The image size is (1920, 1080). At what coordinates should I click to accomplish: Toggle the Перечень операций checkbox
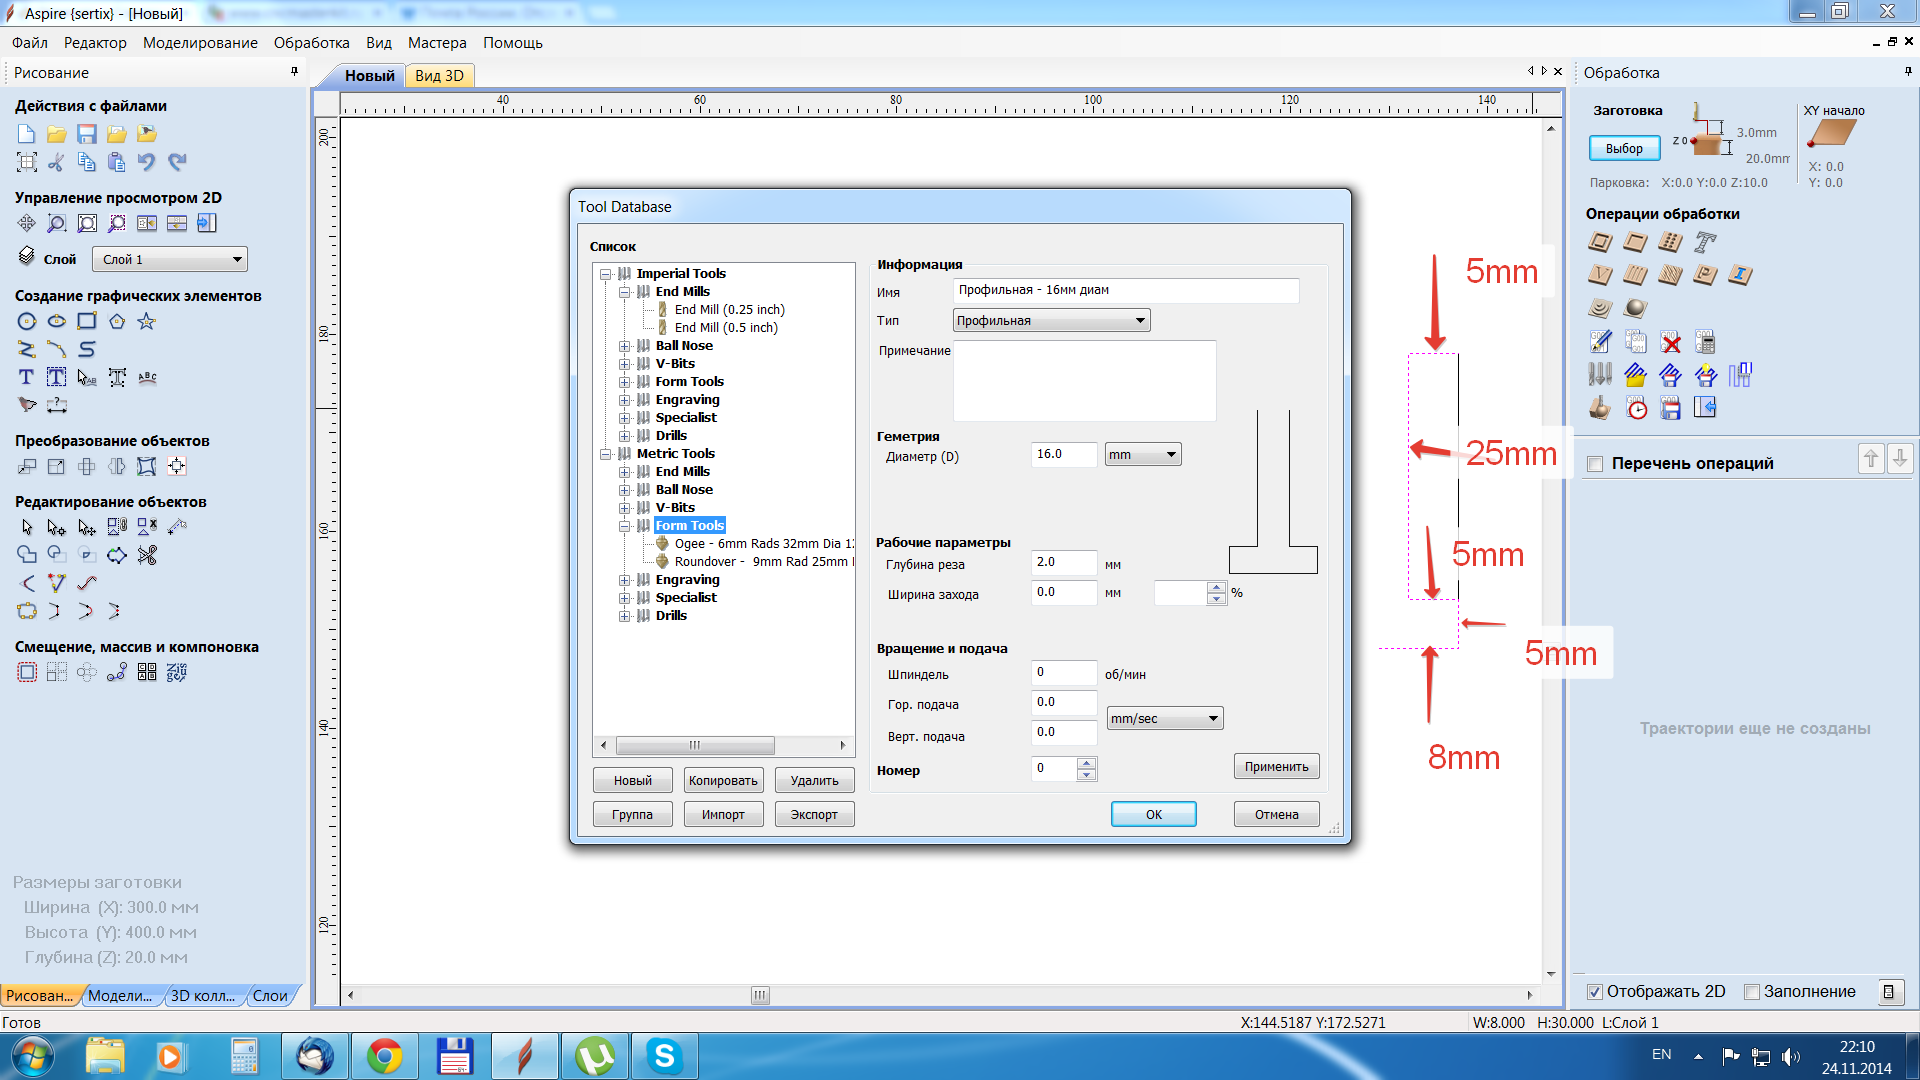[1596, 464]
